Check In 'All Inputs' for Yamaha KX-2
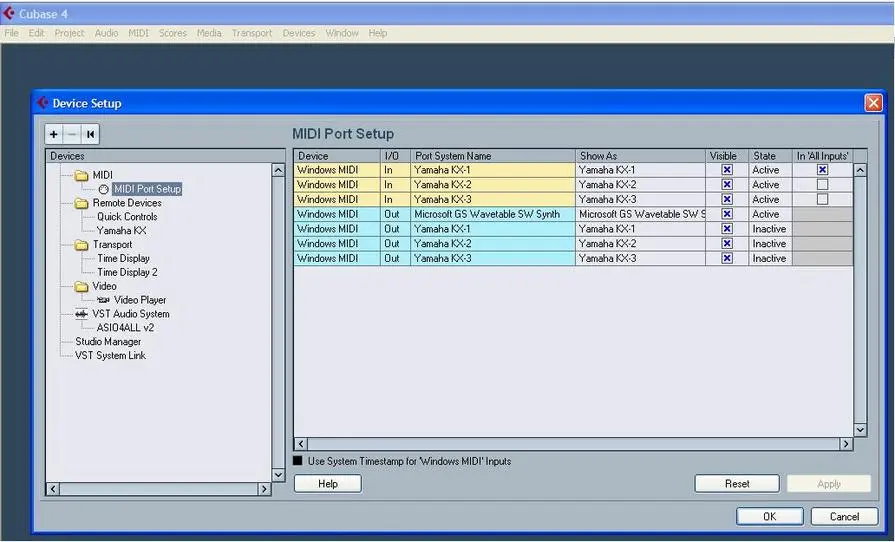This screenshot has width=895, height=542. (822, 185)
